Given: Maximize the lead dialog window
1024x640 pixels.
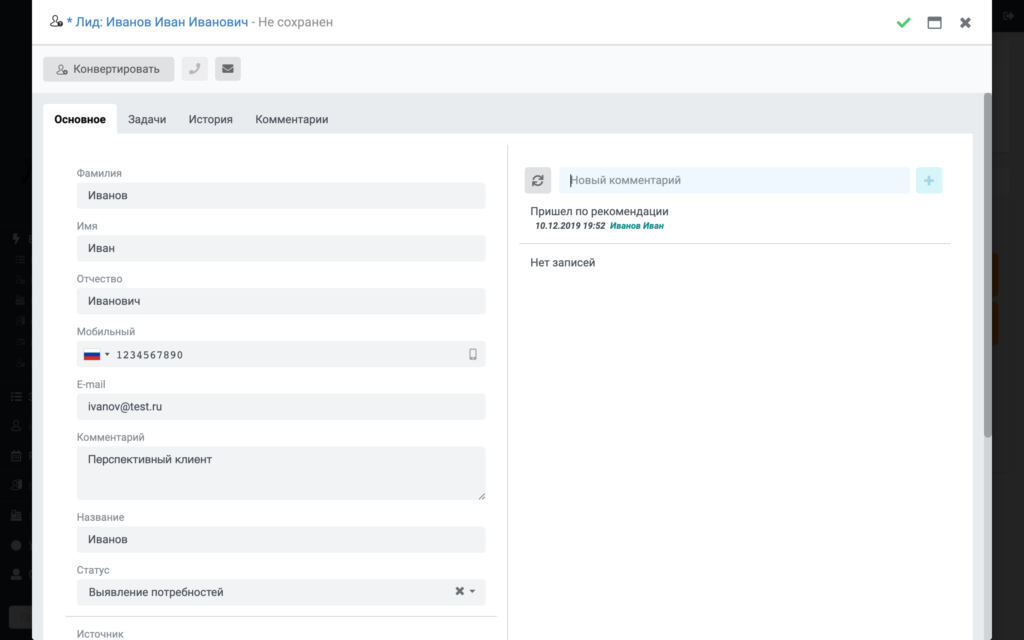Looking at the screenshot, I should (x=935, y=23).
